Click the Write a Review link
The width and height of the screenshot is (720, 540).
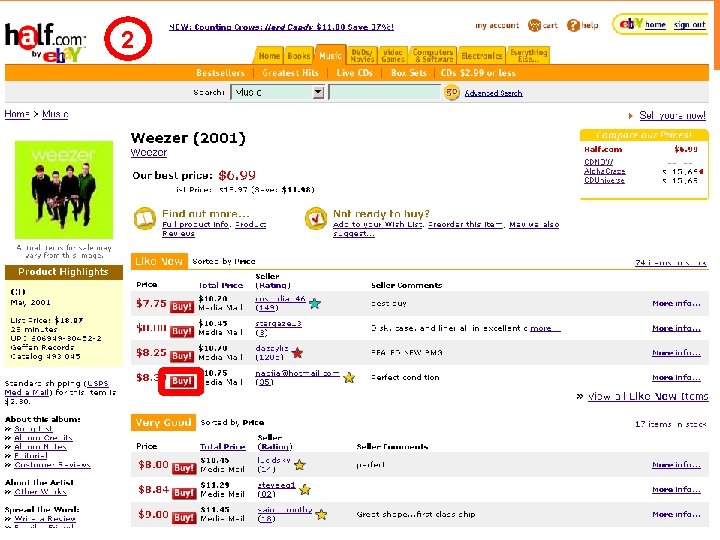(x=45, y=519)
